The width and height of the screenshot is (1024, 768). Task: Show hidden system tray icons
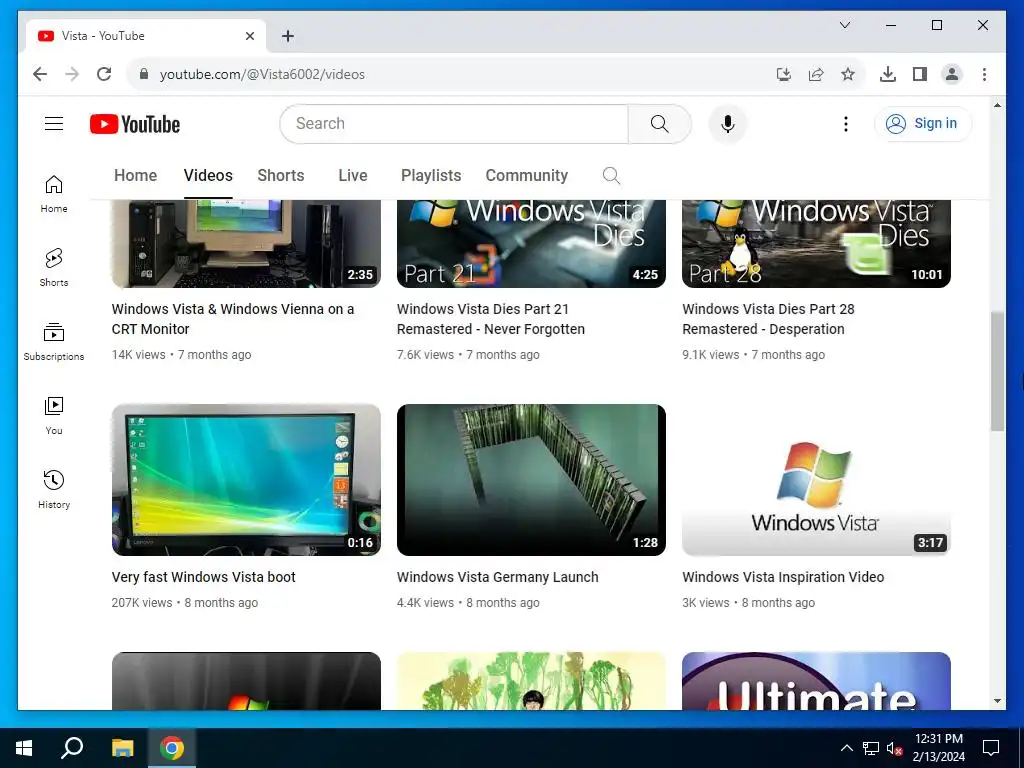click(846, 748)
